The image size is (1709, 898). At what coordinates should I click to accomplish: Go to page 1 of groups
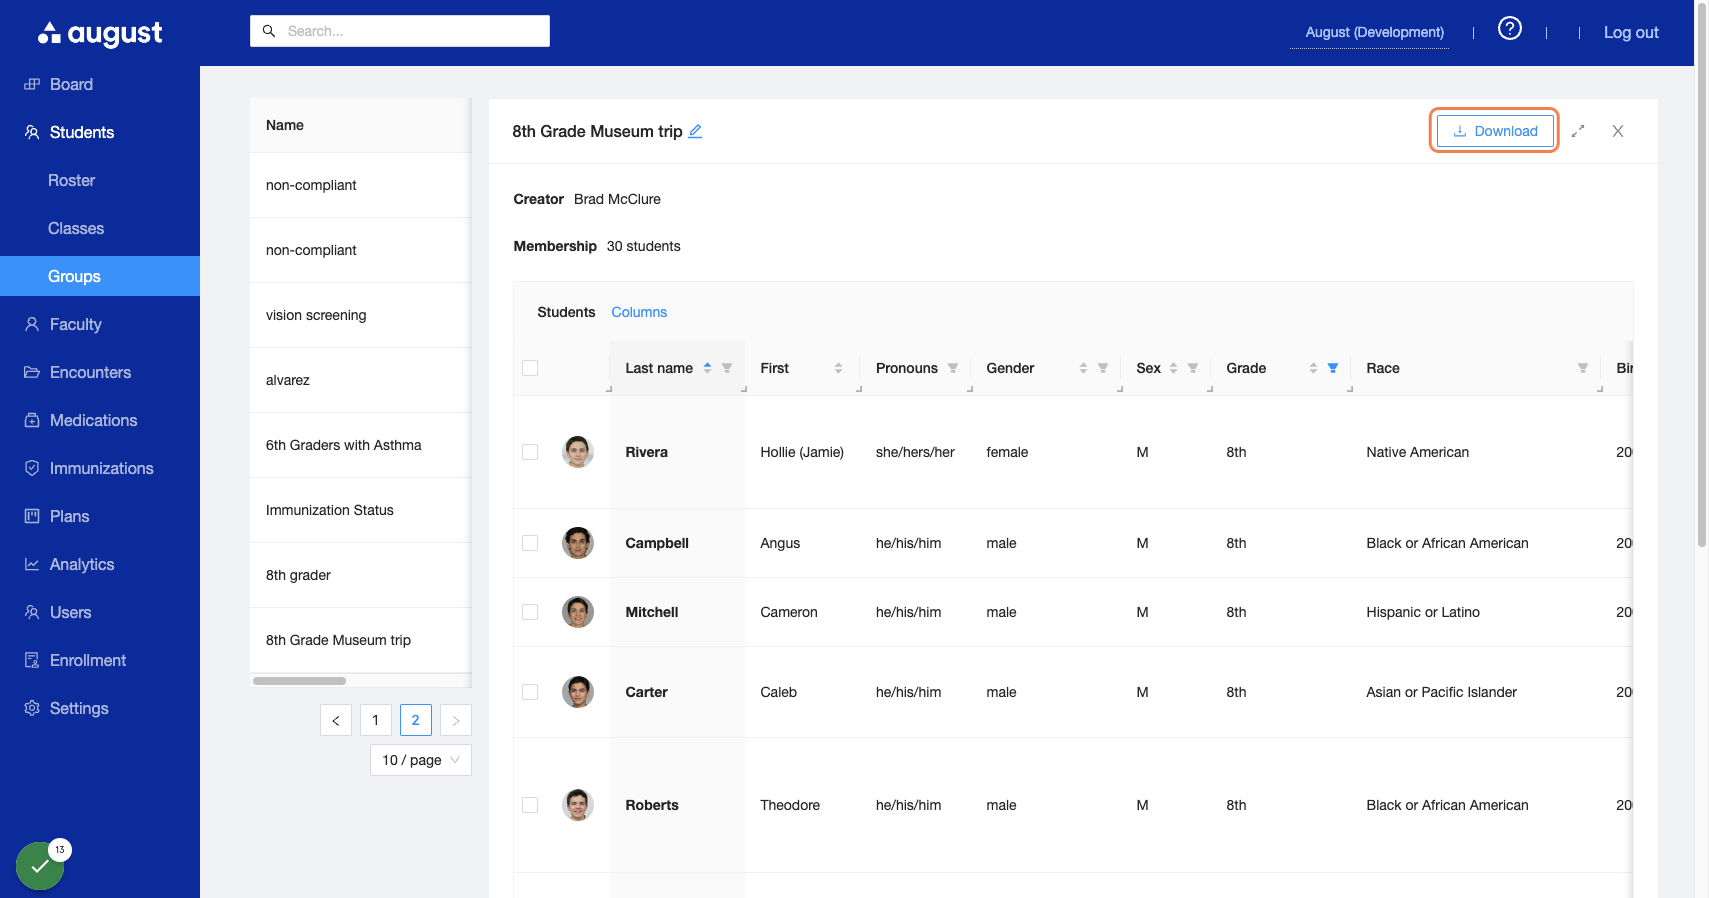[376, 720]
